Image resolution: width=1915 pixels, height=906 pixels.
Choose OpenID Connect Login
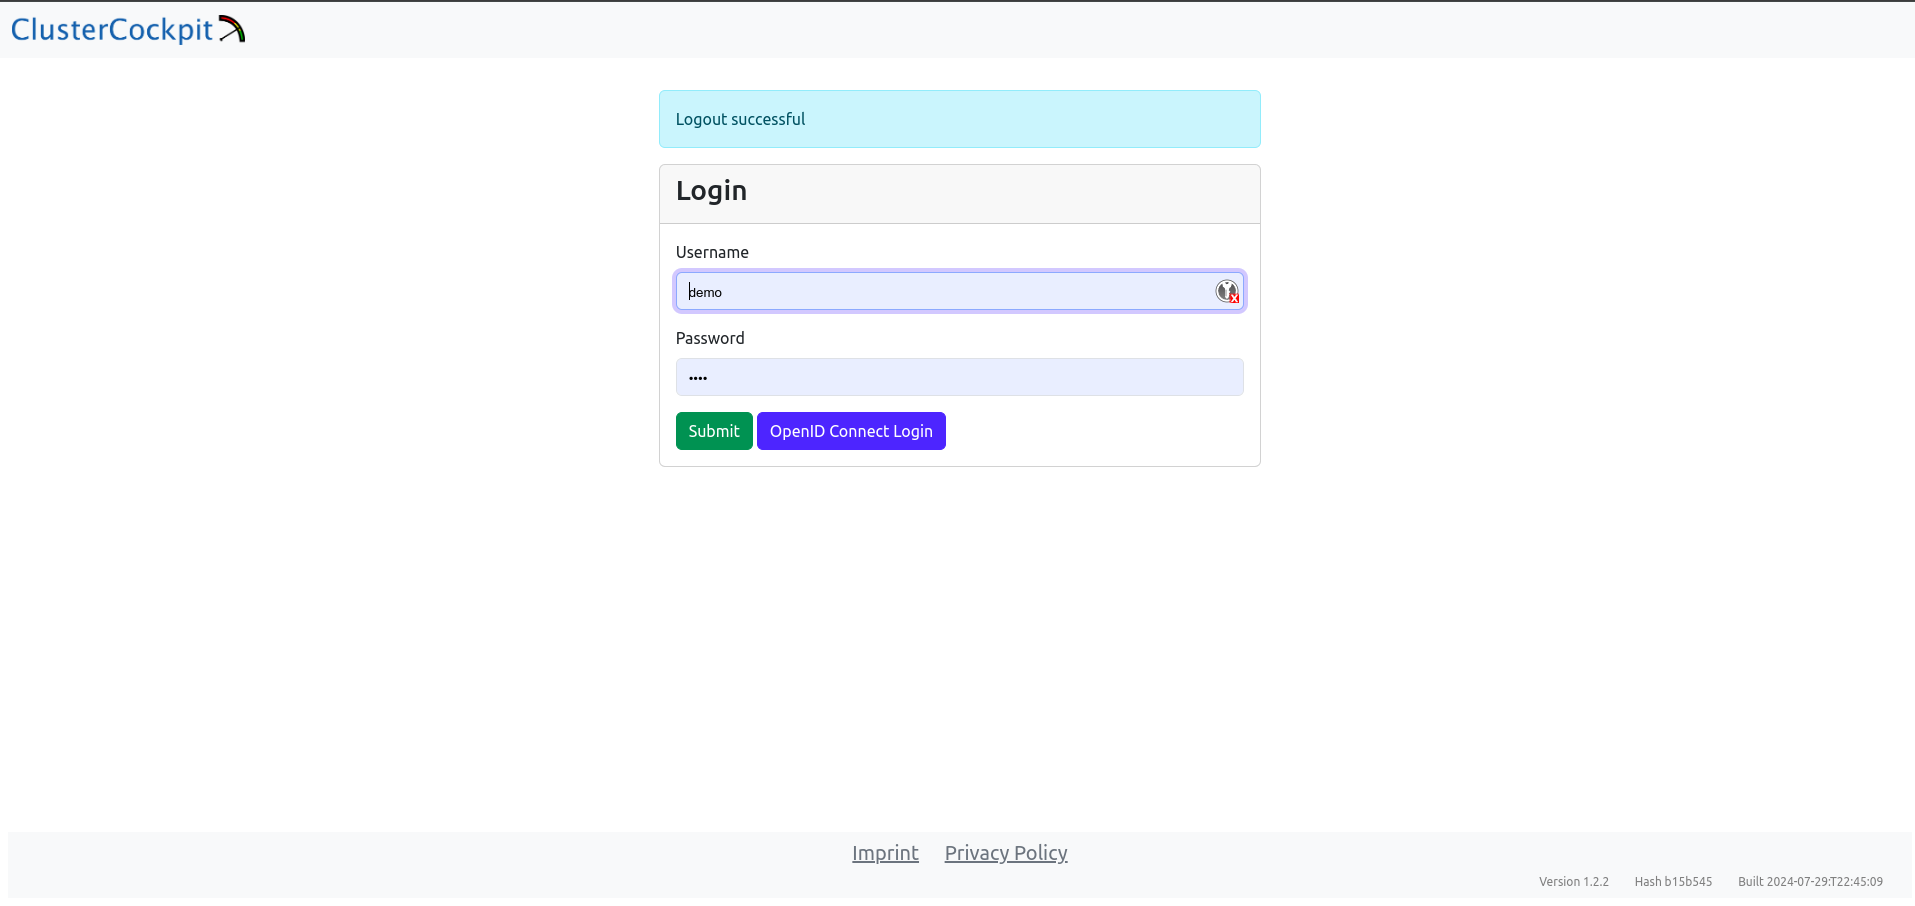point(850,431)
